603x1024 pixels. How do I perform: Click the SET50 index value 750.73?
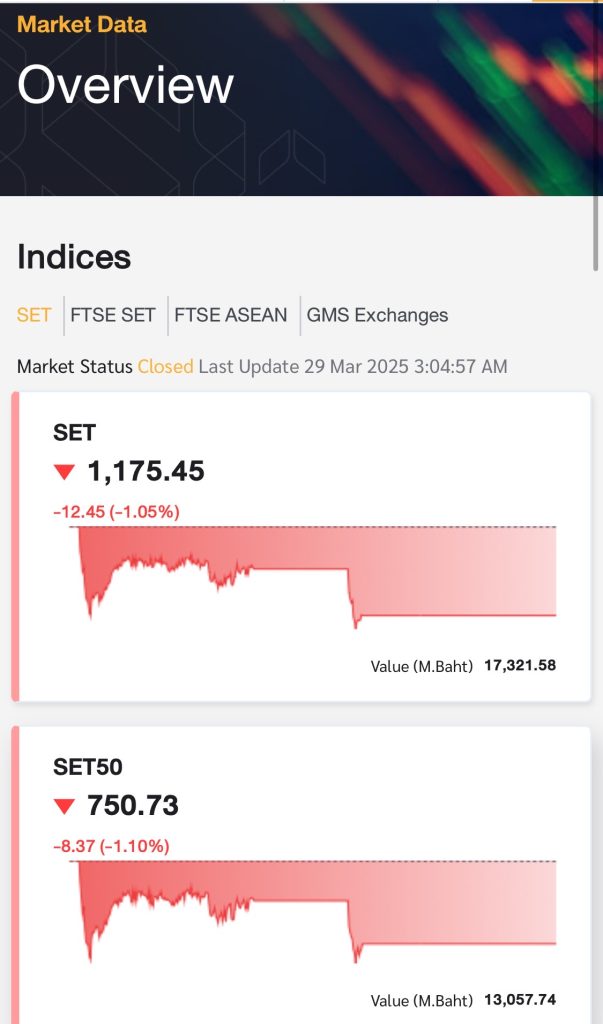[x=133, y=805]
